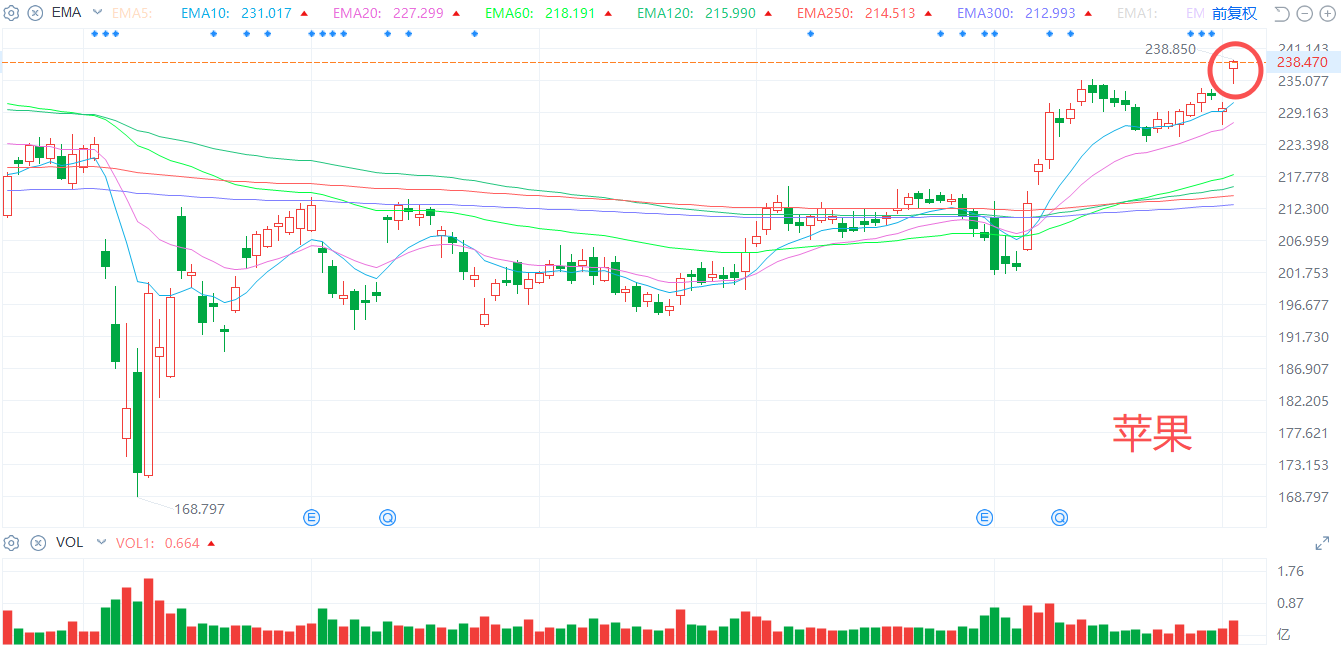This screenshot has height=650, width=1341.
Task: Click the 191.730 price axis label
Action: click(x=1302, y=337)
